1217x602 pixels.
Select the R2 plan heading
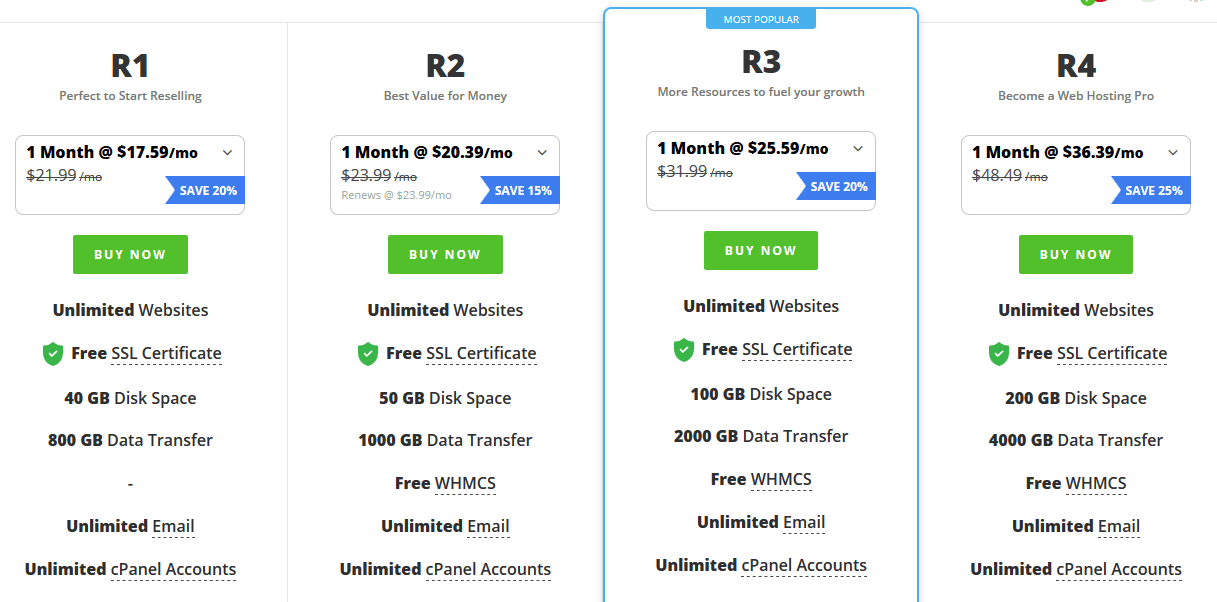[x=445, y=66]
